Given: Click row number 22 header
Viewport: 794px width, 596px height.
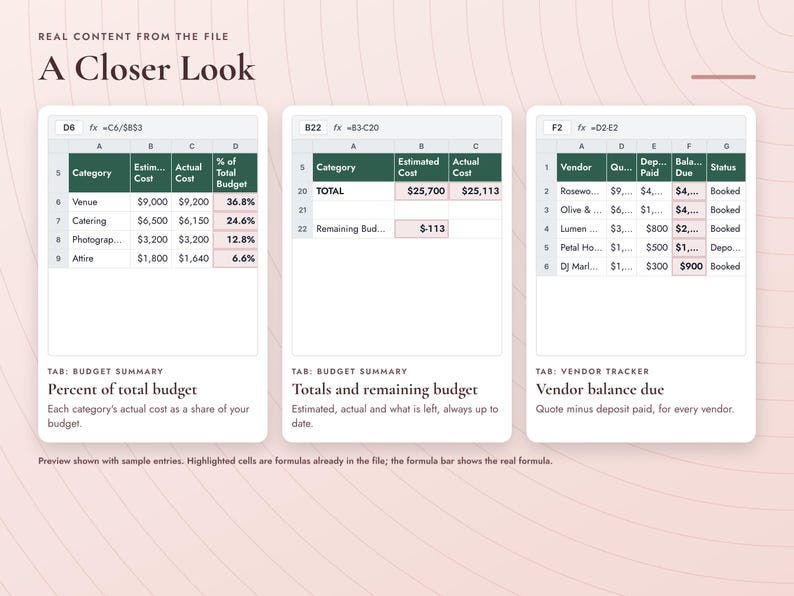Looking at the screenshot, I should (302, 228).
